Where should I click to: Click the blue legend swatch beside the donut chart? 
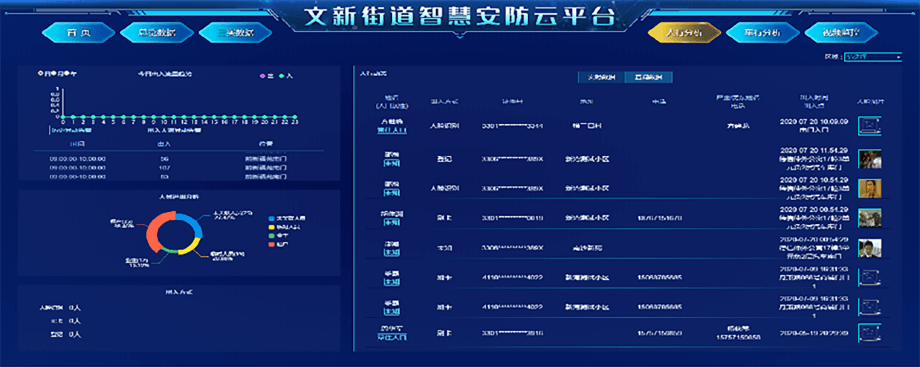[271, 218]
